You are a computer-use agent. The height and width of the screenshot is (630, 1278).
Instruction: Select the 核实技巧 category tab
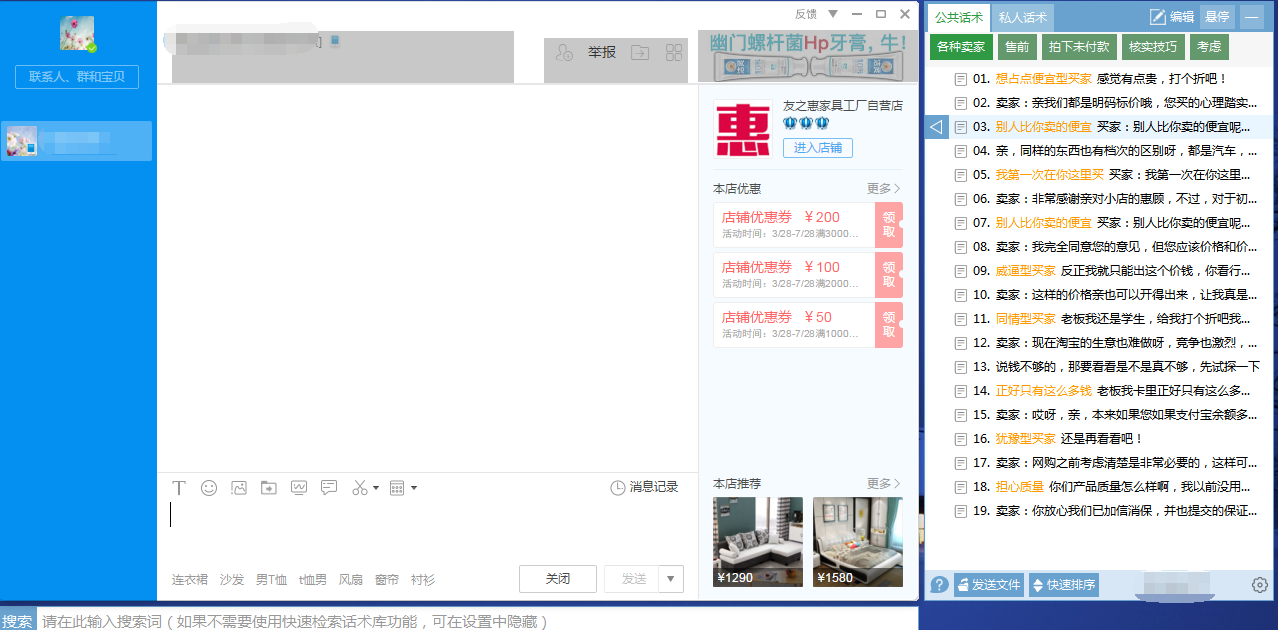point(1152,47)
